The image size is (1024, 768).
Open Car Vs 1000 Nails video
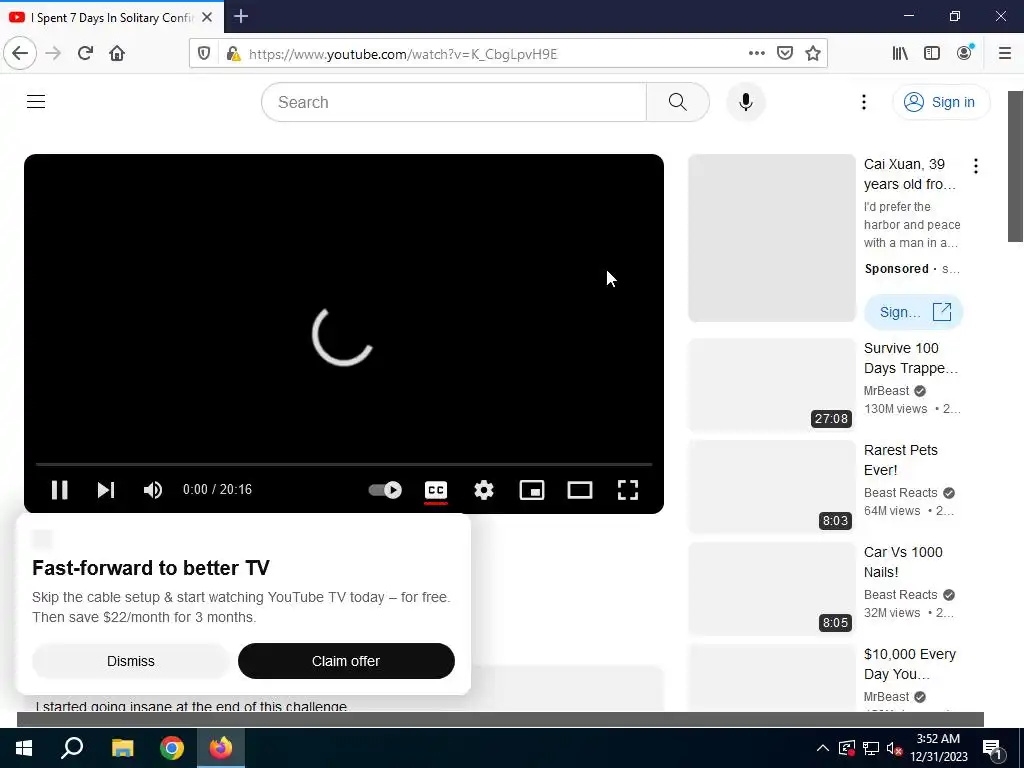coord(903,562)
